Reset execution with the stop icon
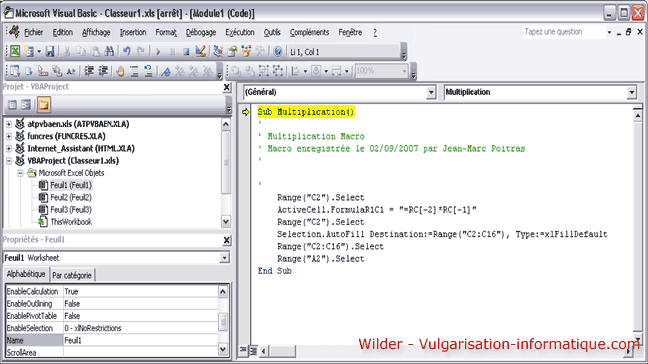 186,52
